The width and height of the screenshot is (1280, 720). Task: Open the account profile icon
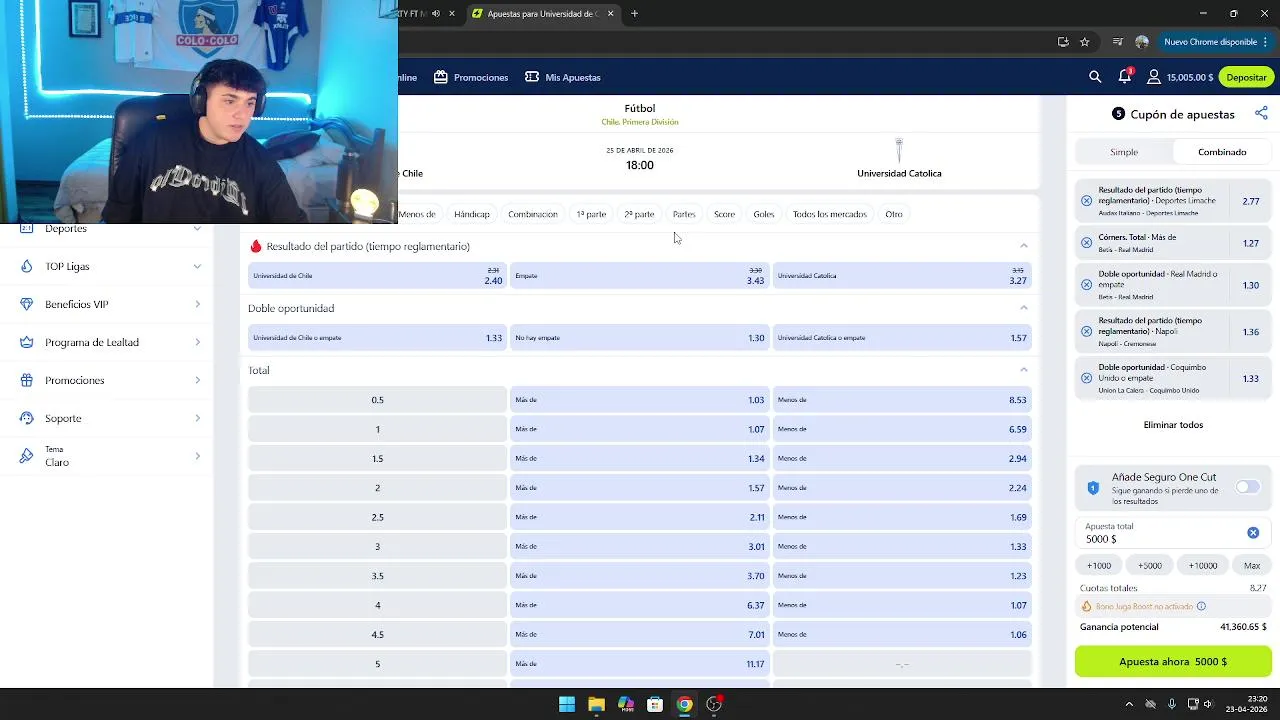[x=1154, y=77]
